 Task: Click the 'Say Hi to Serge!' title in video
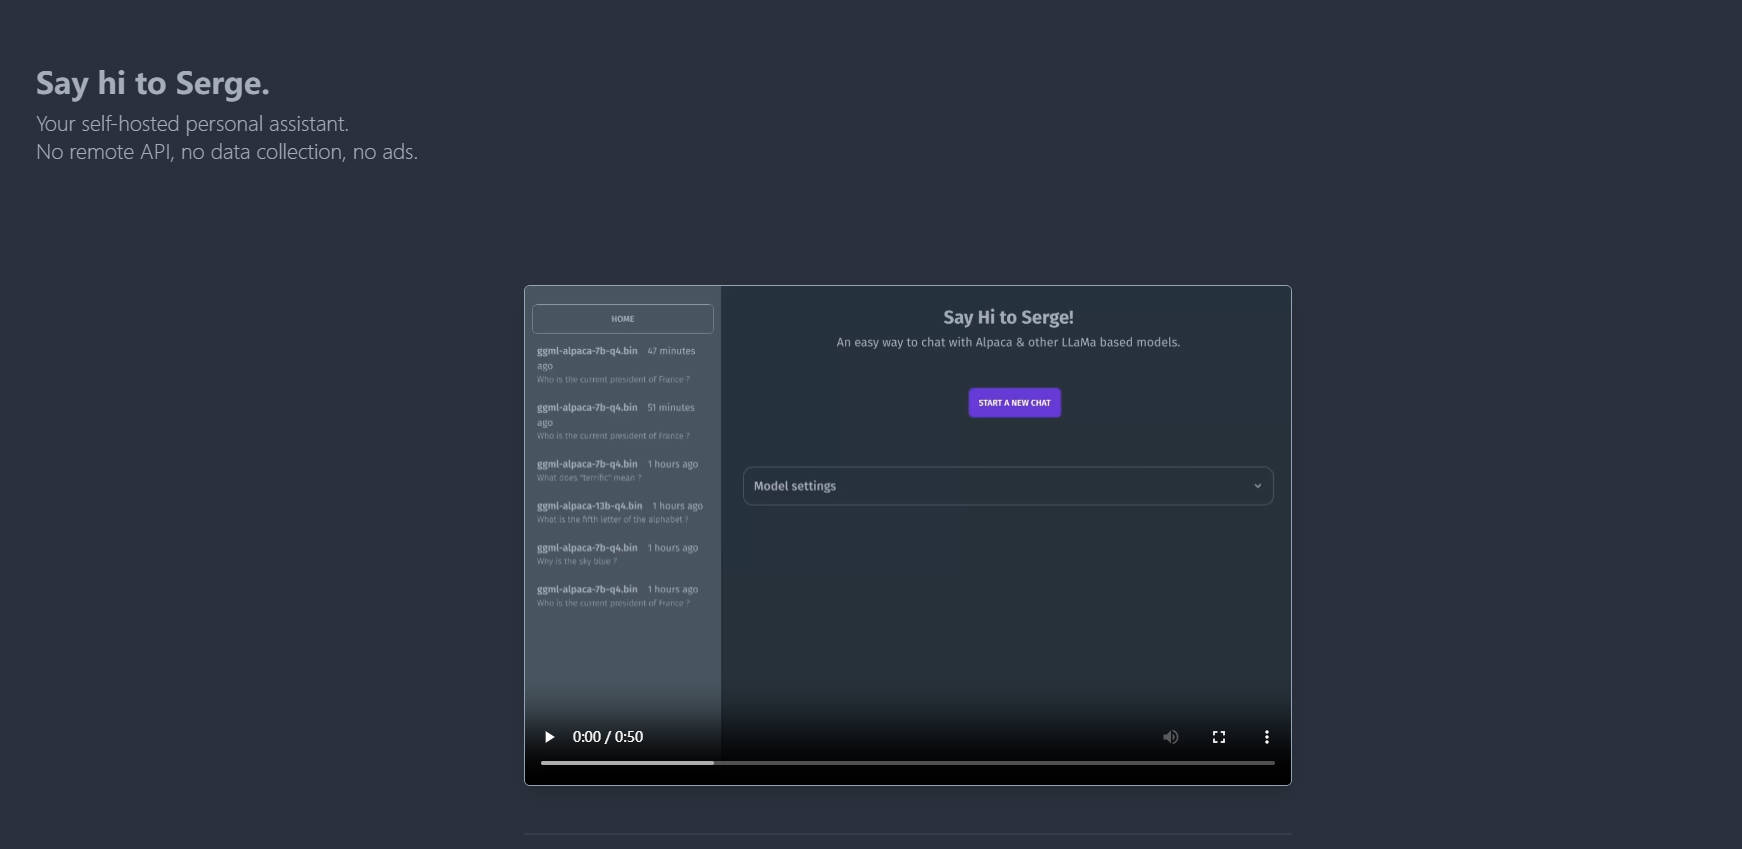[1008, 317]
